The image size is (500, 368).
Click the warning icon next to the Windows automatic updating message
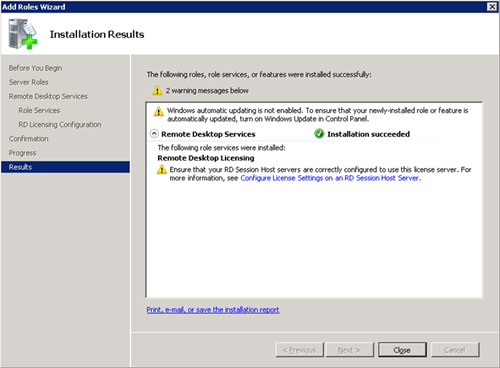(x=158, y=111)
